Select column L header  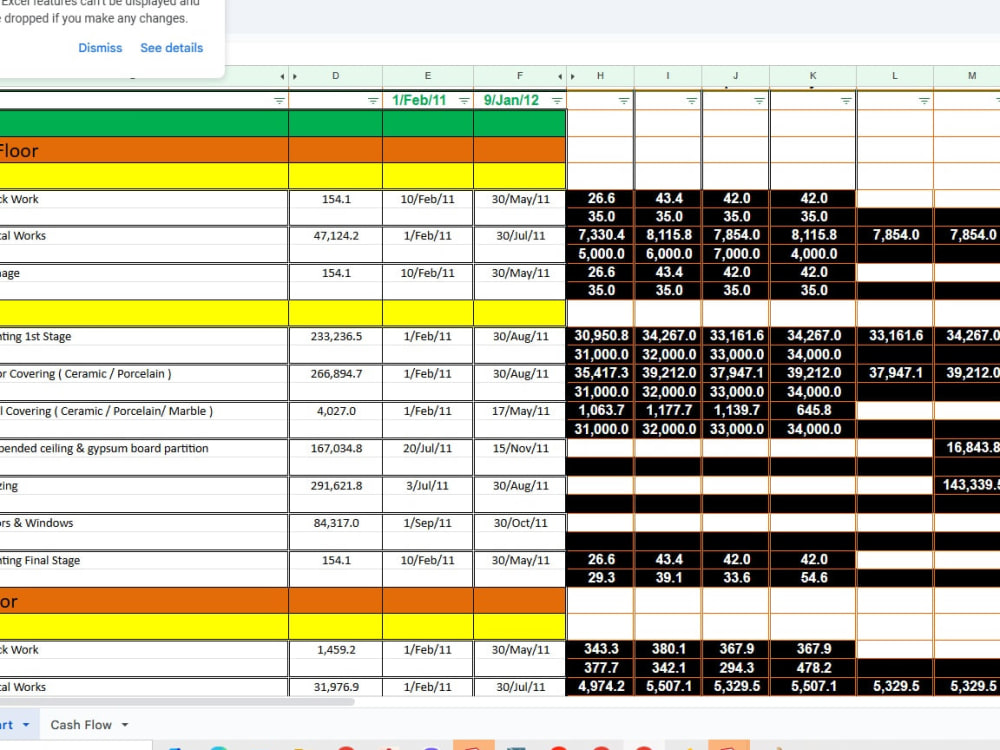click(x=895, y=76)
